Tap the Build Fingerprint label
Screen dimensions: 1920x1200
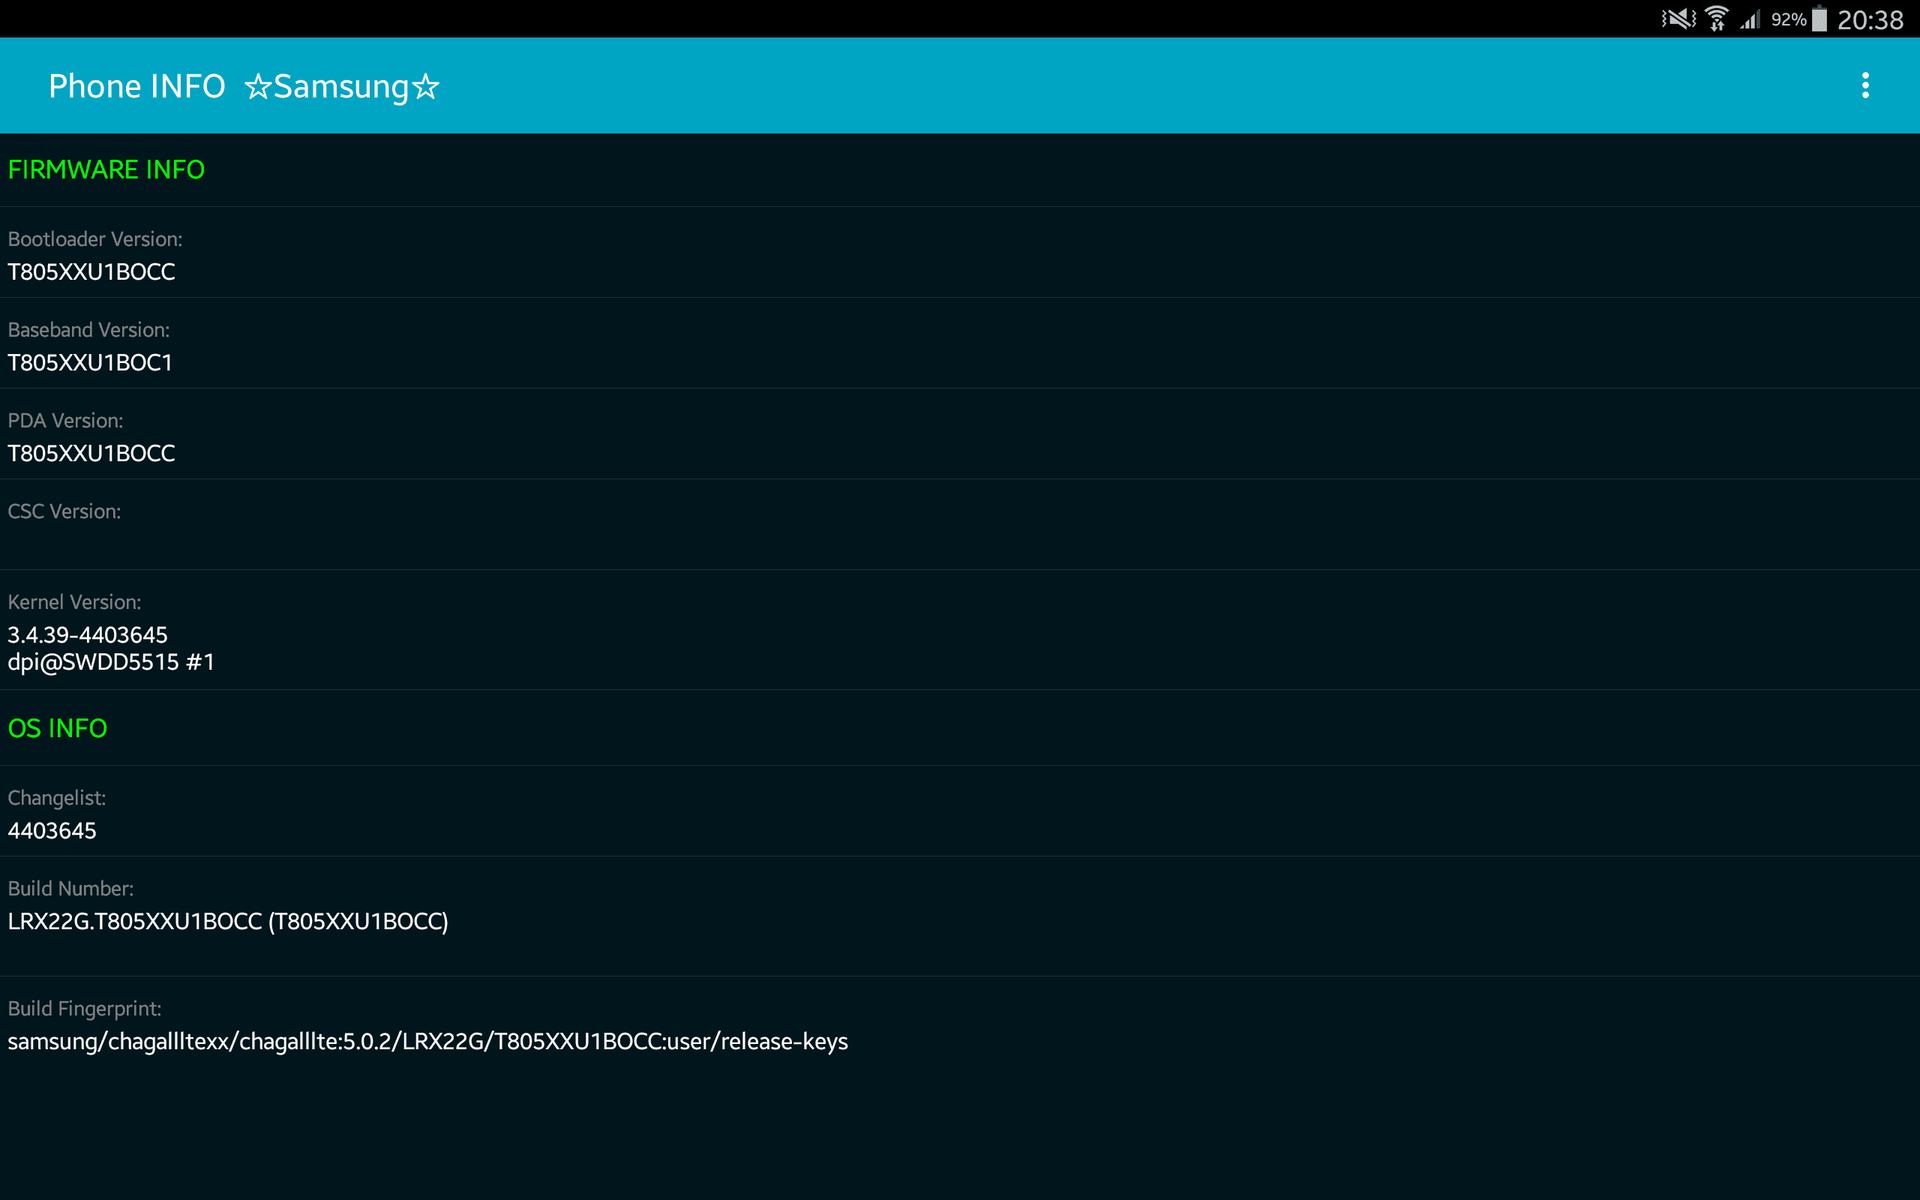point(84,1009)
